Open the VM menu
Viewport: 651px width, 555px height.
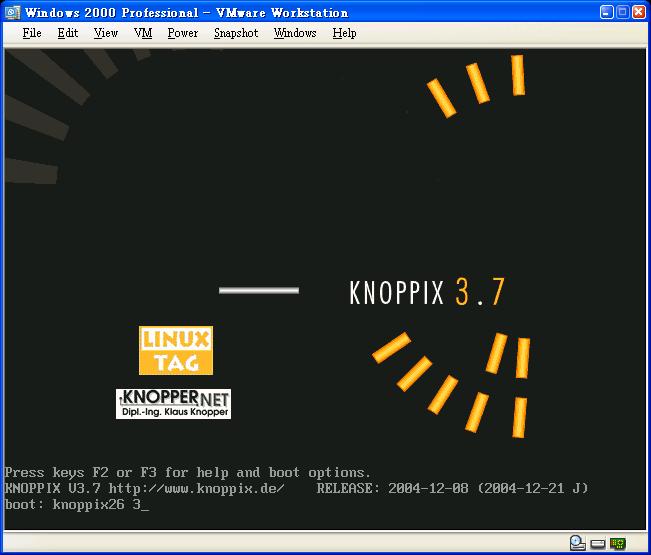[143, 33]
